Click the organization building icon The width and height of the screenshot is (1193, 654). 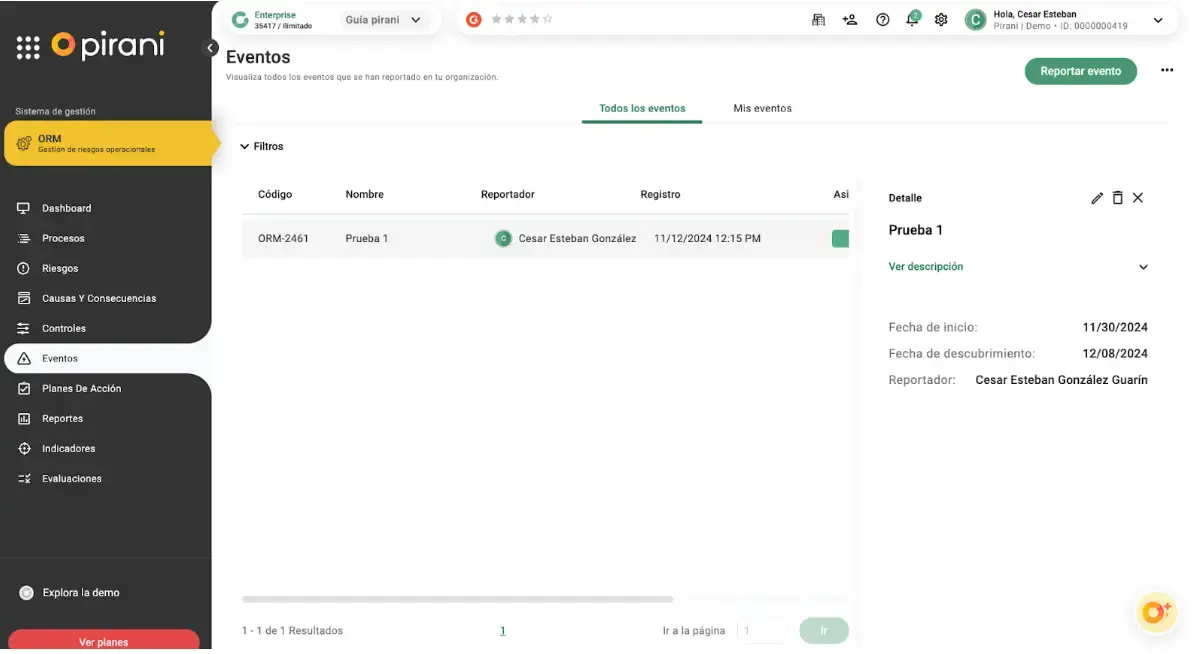[818, 20]
